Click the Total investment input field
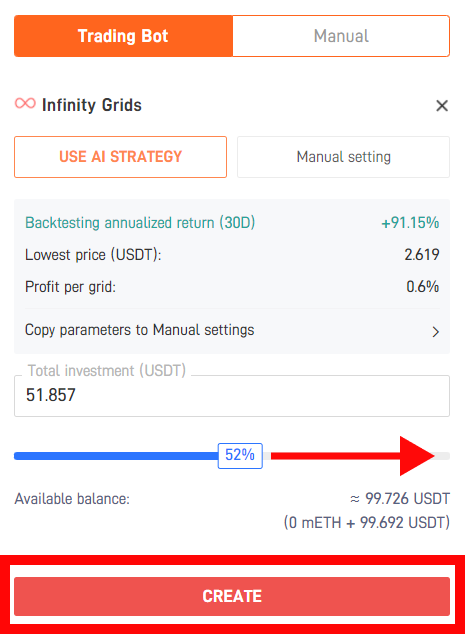The height and width of the screenshot is (634, 465). (232, 396)
